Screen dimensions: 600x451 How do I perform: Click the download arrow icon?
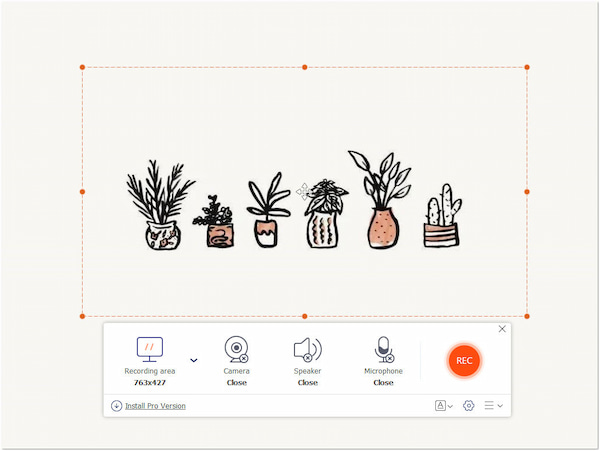point(117,406)
